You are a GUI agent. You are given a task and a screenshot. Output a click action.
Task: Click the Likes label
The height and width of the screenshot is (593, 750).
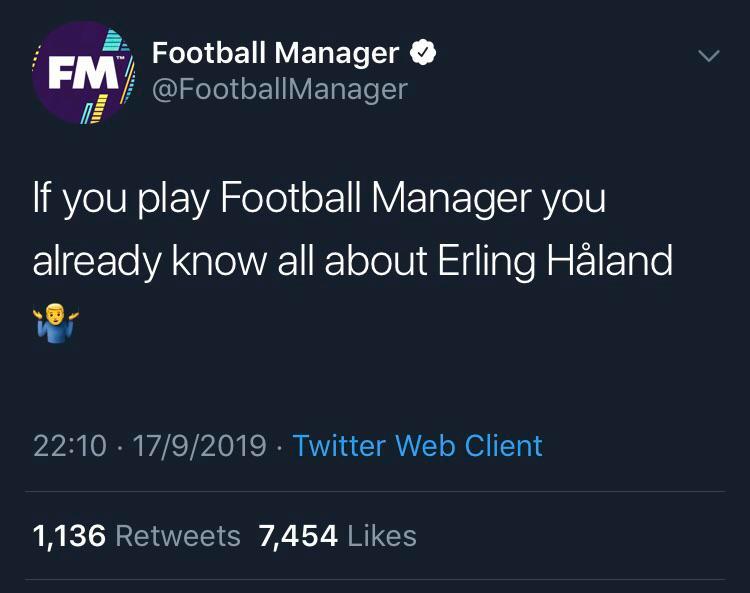pos(382,536)
